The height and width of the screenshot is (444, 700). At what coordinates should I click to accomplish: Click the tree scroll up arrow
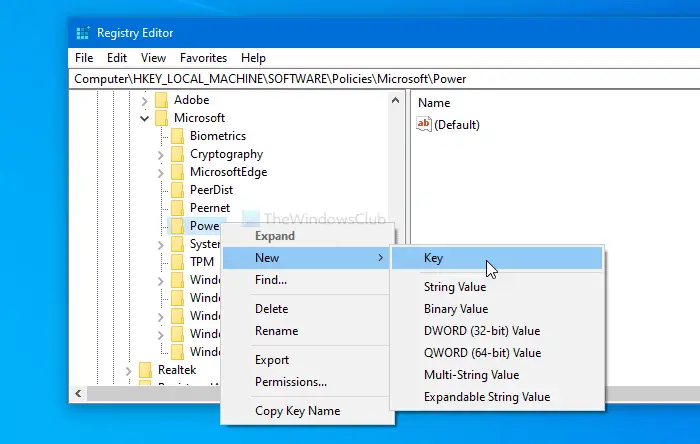point(395,100)
